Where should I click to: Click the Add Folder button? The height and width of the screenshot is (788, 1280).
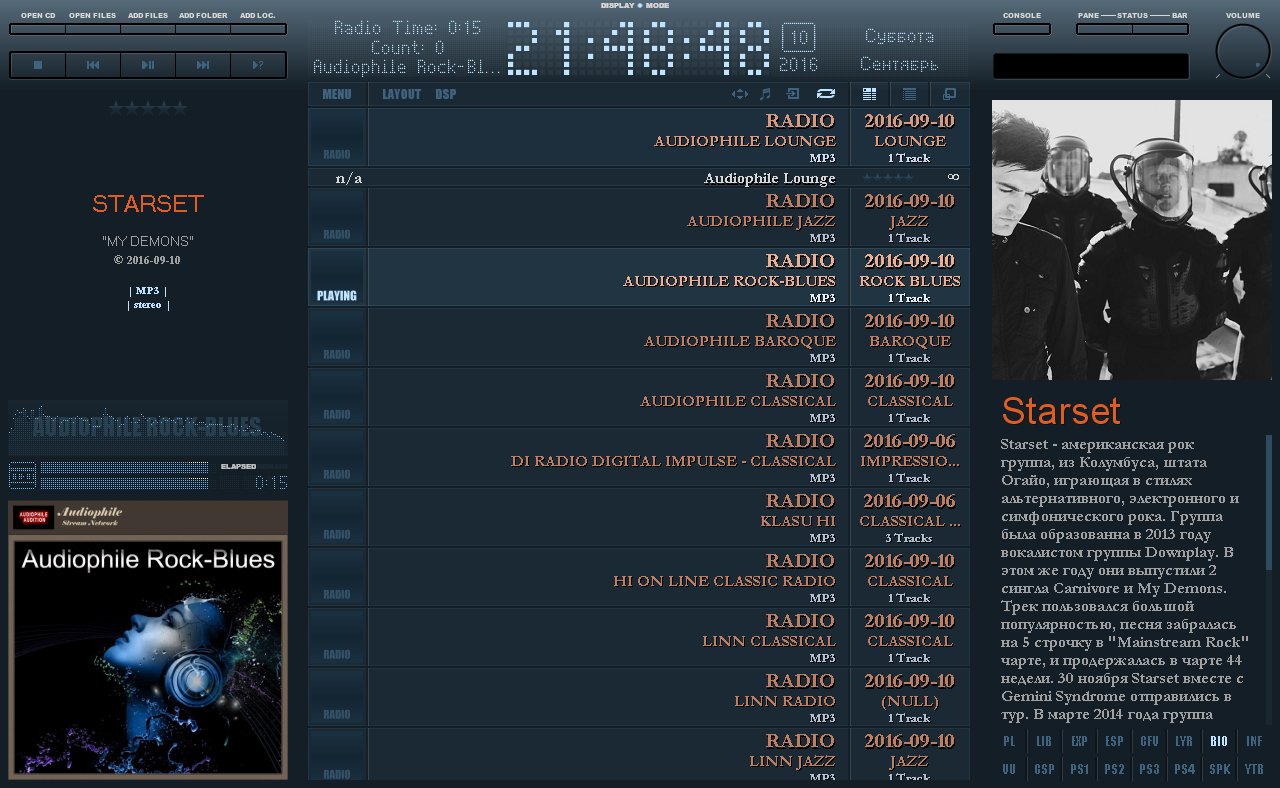[x=202, y=29]
